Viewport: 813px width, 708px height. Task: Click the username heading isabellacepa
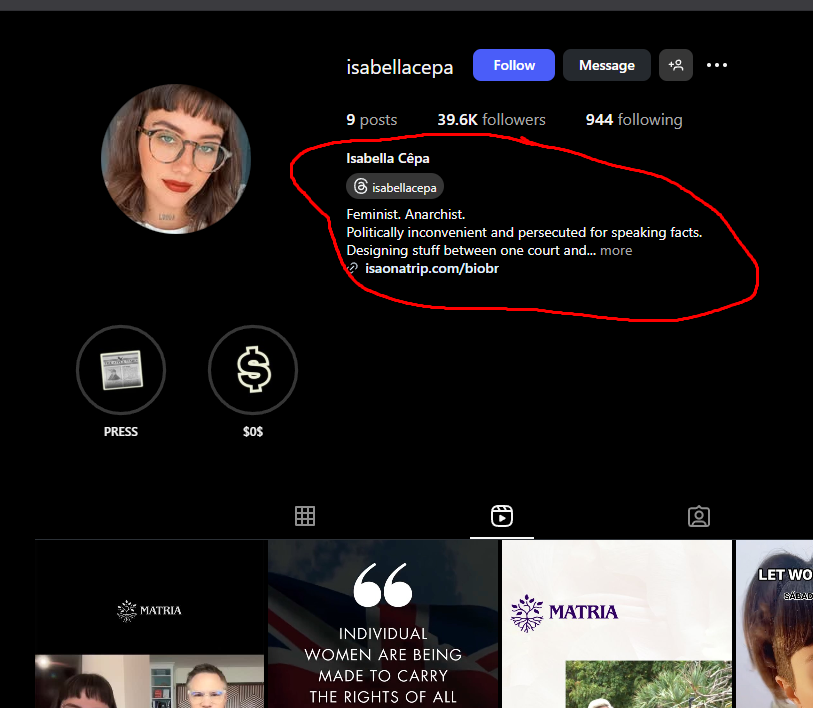pos(400,67)
